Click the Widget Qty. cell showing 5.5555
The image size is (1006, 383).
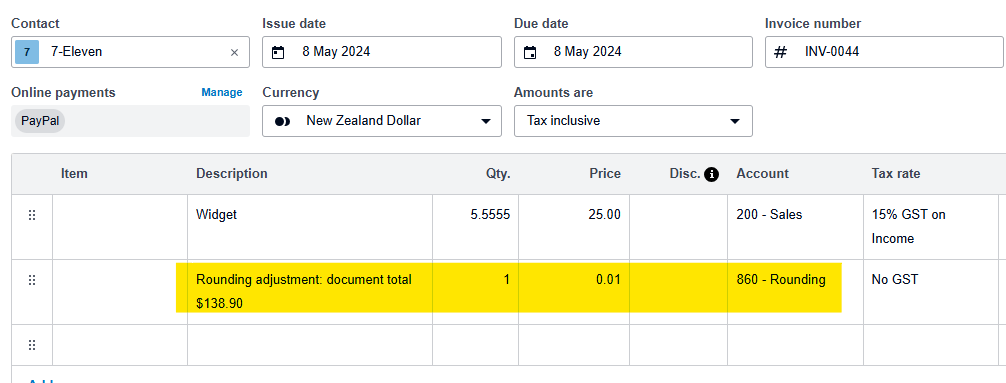[475, 227]
